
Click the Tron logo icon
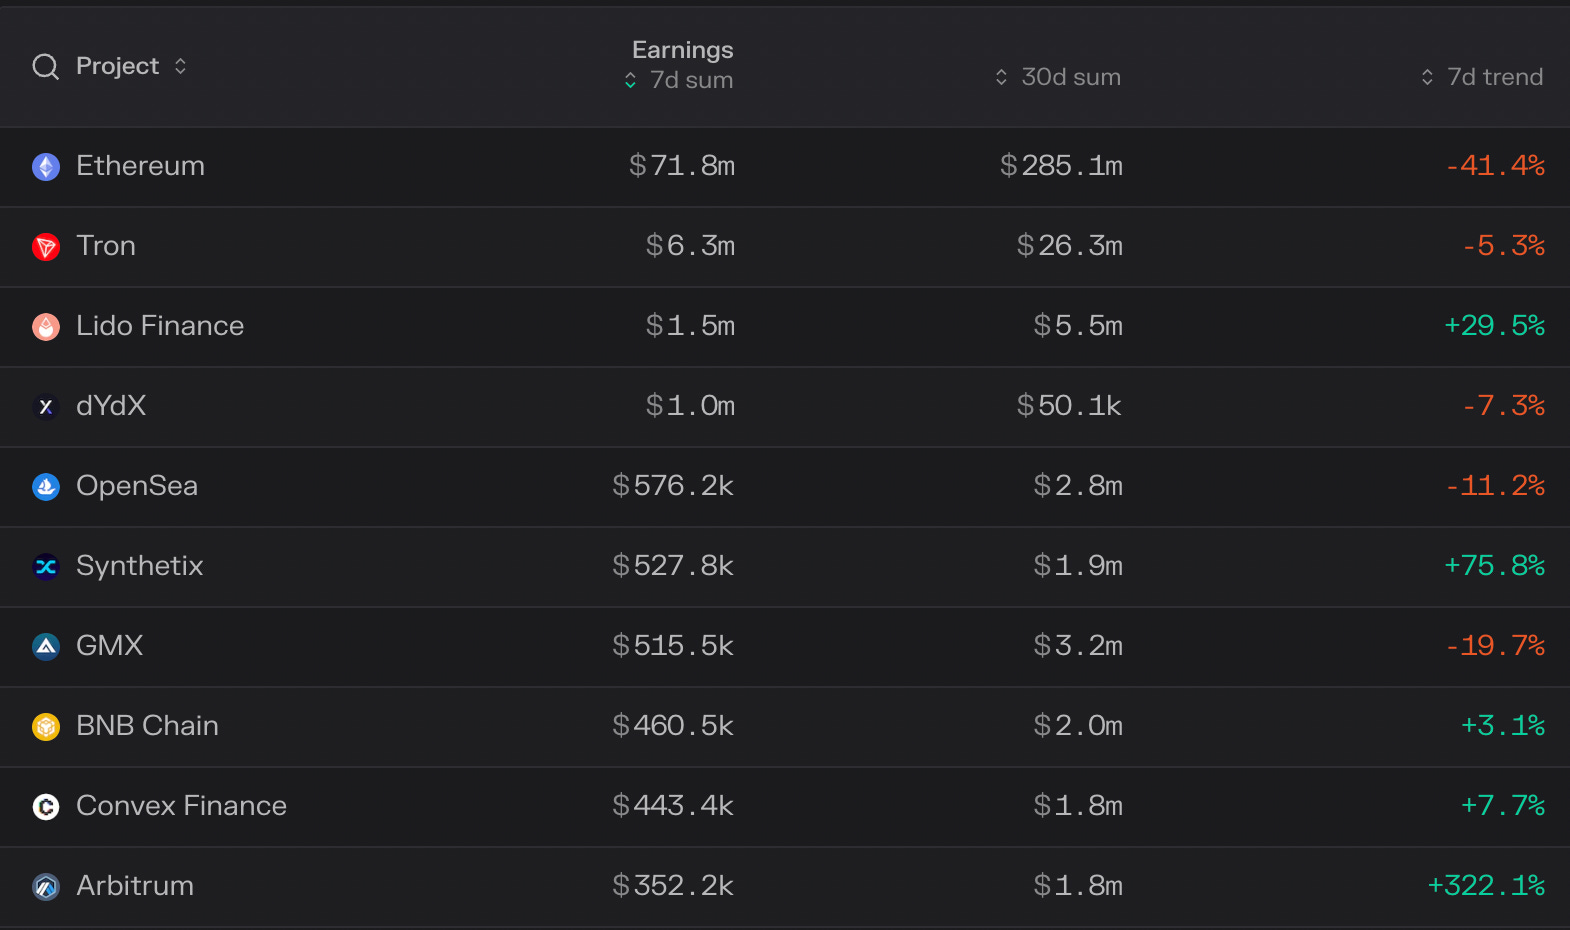point(46,247)
